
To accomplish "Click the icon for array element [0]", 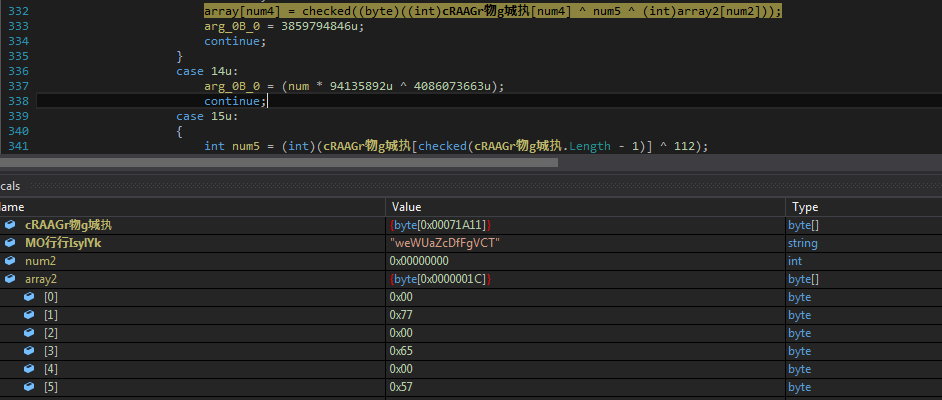I will 29,297.
